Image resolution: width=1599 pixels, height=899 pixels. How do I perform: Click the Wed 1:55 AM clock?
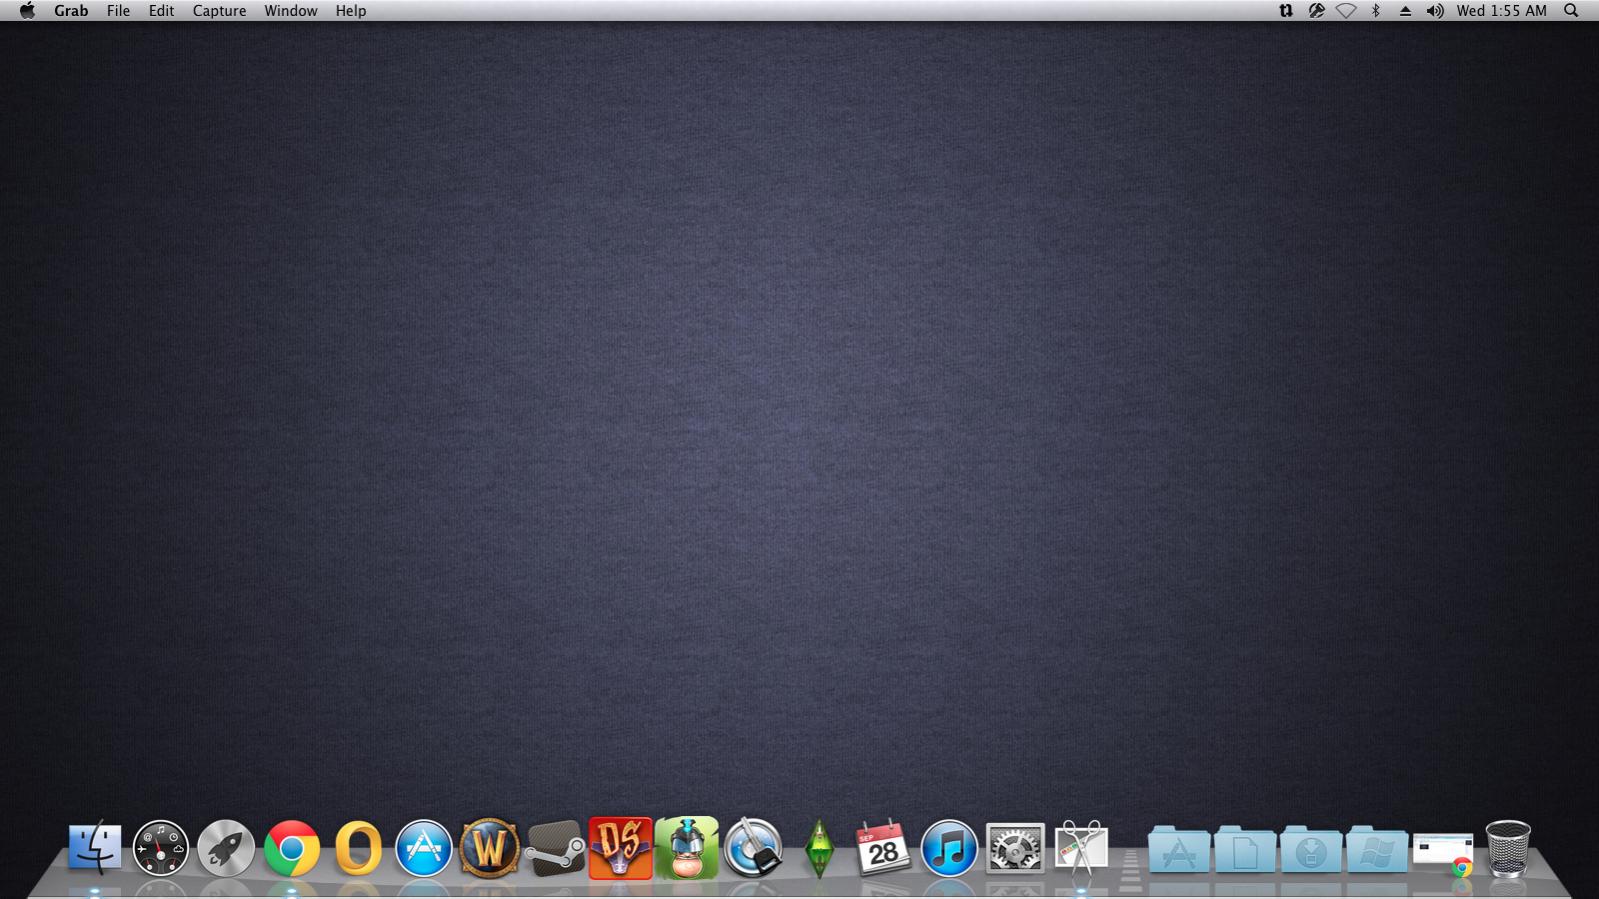1501,11
